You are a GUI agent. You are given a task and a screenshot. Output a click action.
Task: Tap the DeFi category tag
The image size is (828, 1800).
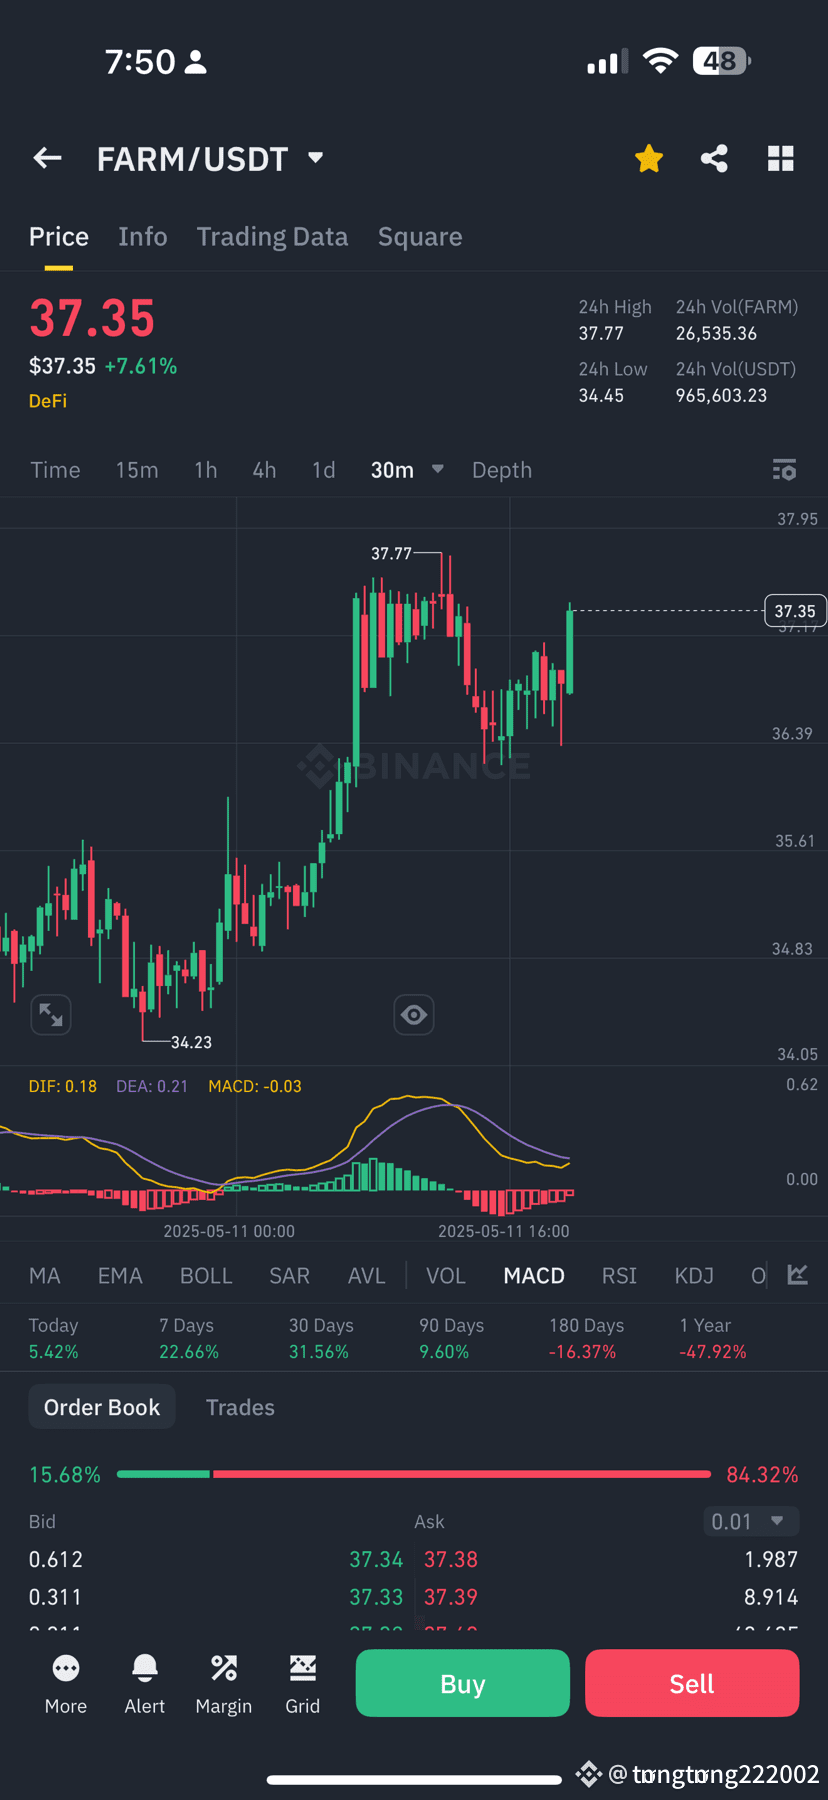(x=48, y=401)
